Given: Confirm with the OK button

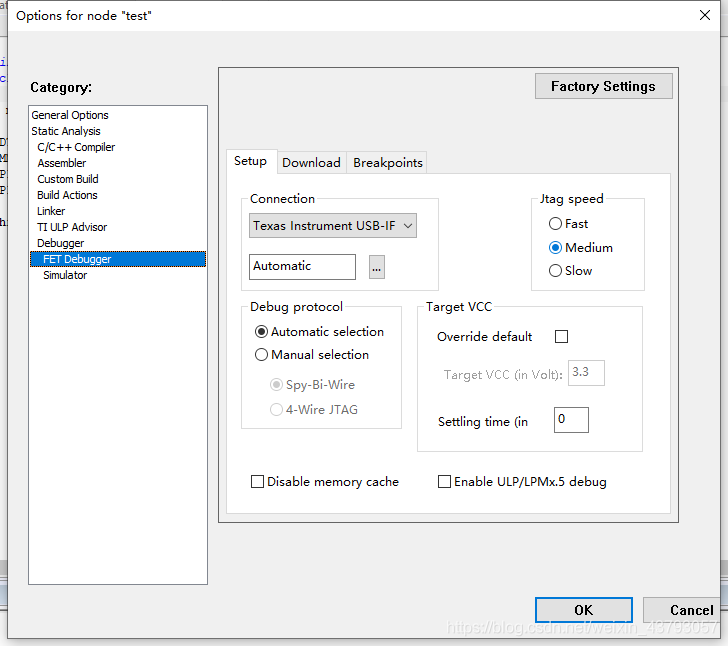Looking at the screenshot, I should [583, 610].
